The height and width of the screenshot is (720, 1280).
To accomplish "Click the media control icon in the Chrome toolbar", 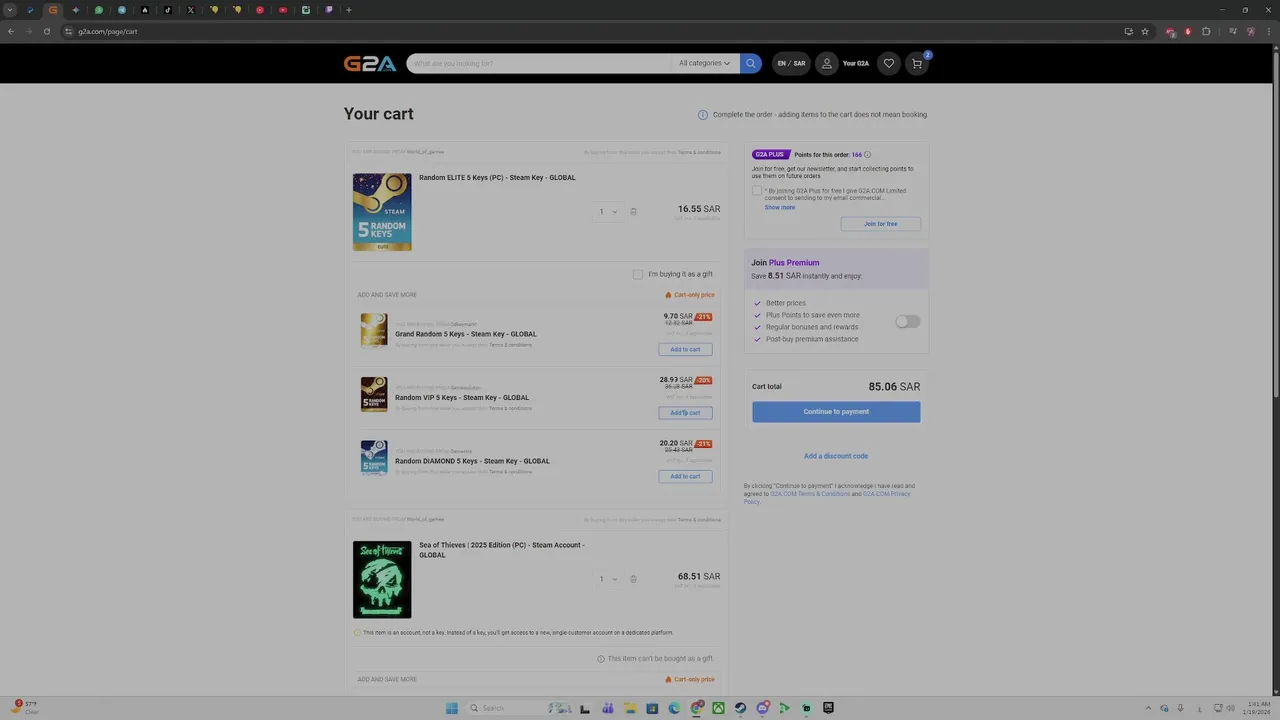I will tap(1233, 31).
